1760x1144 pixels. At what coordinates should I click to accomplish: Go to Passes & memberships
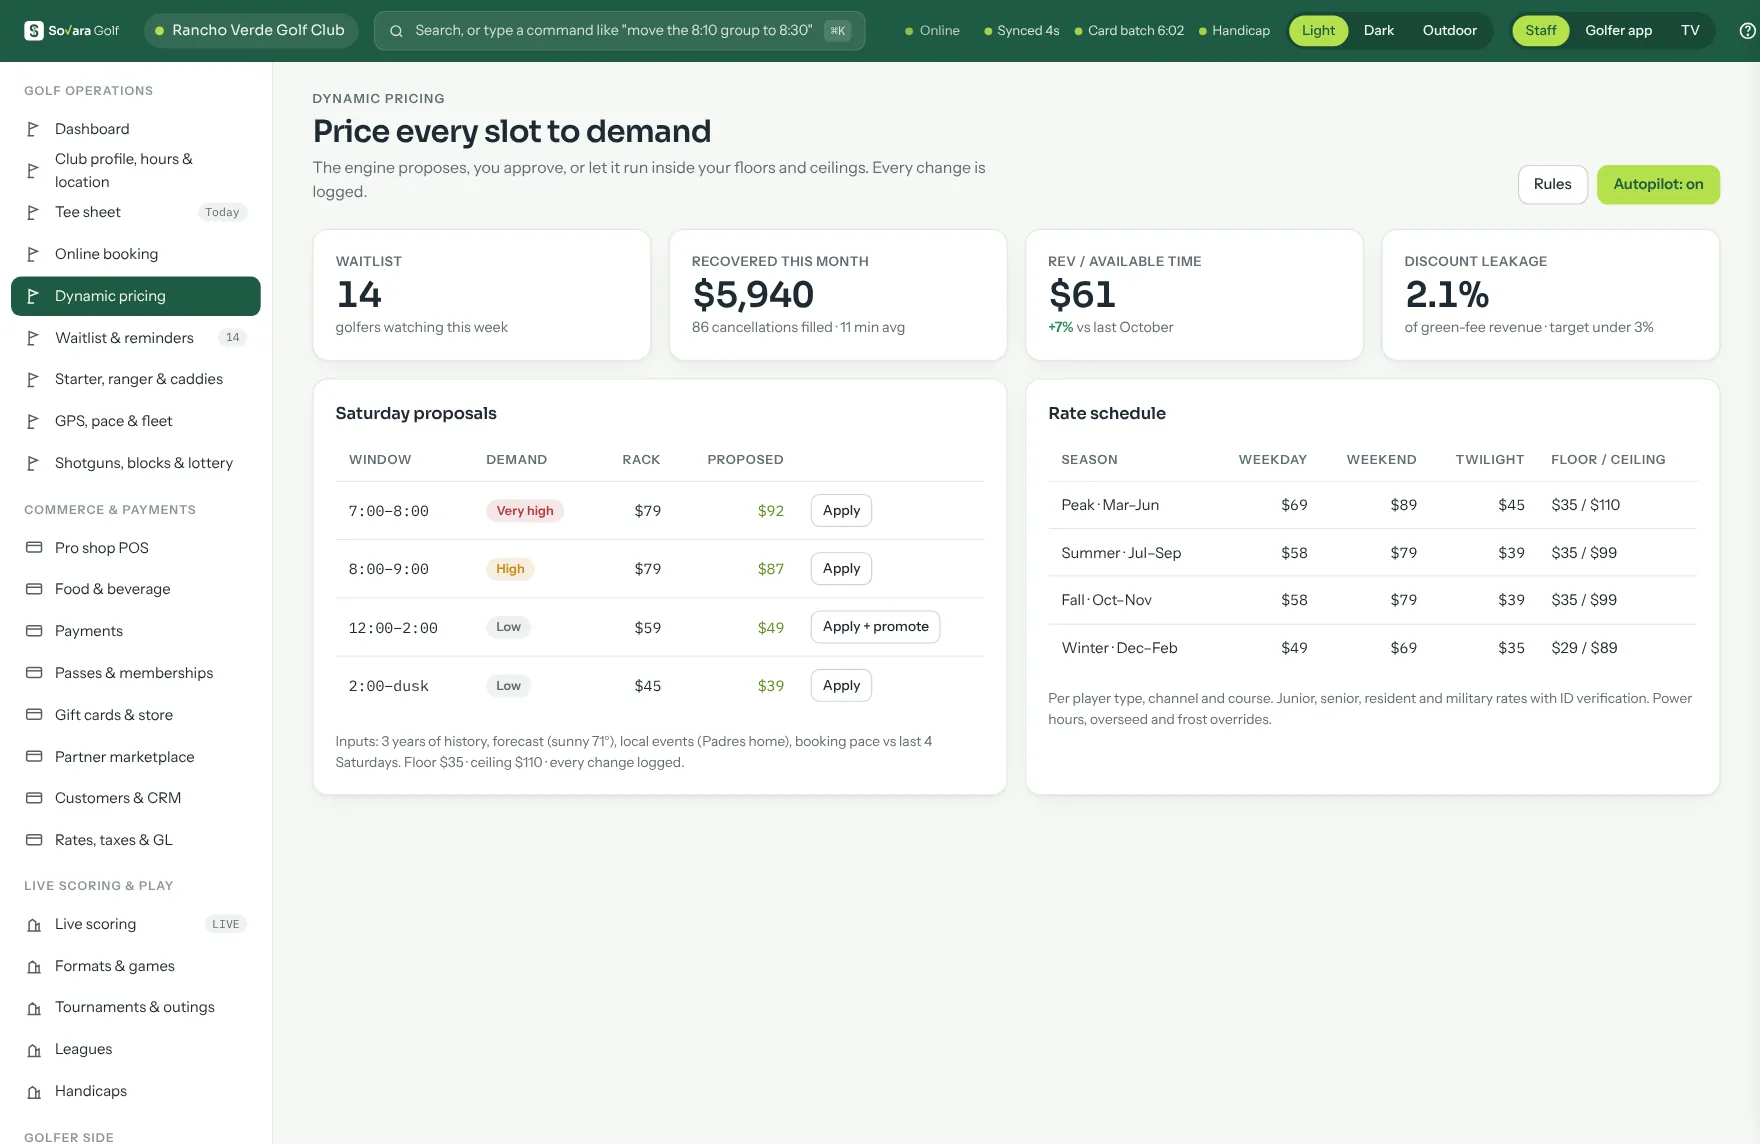(136, 673)
